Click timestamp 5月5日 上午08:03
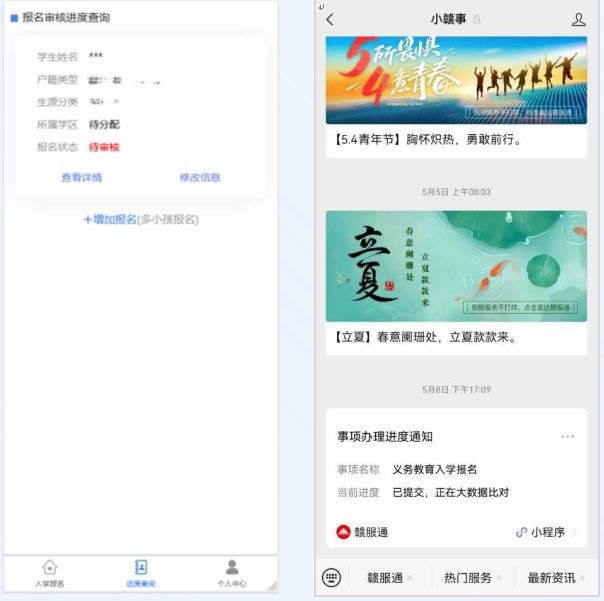604x601 pixels. pos(456,192)
